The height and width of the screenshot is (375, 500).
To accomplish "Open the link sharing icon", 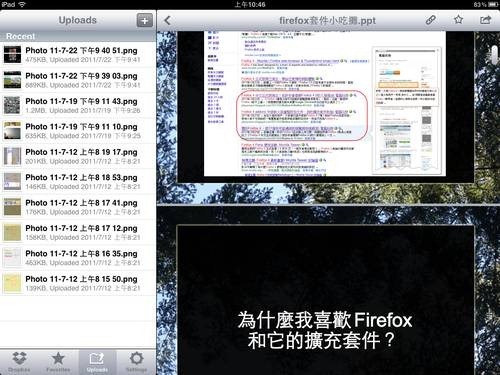I will 430,20.
